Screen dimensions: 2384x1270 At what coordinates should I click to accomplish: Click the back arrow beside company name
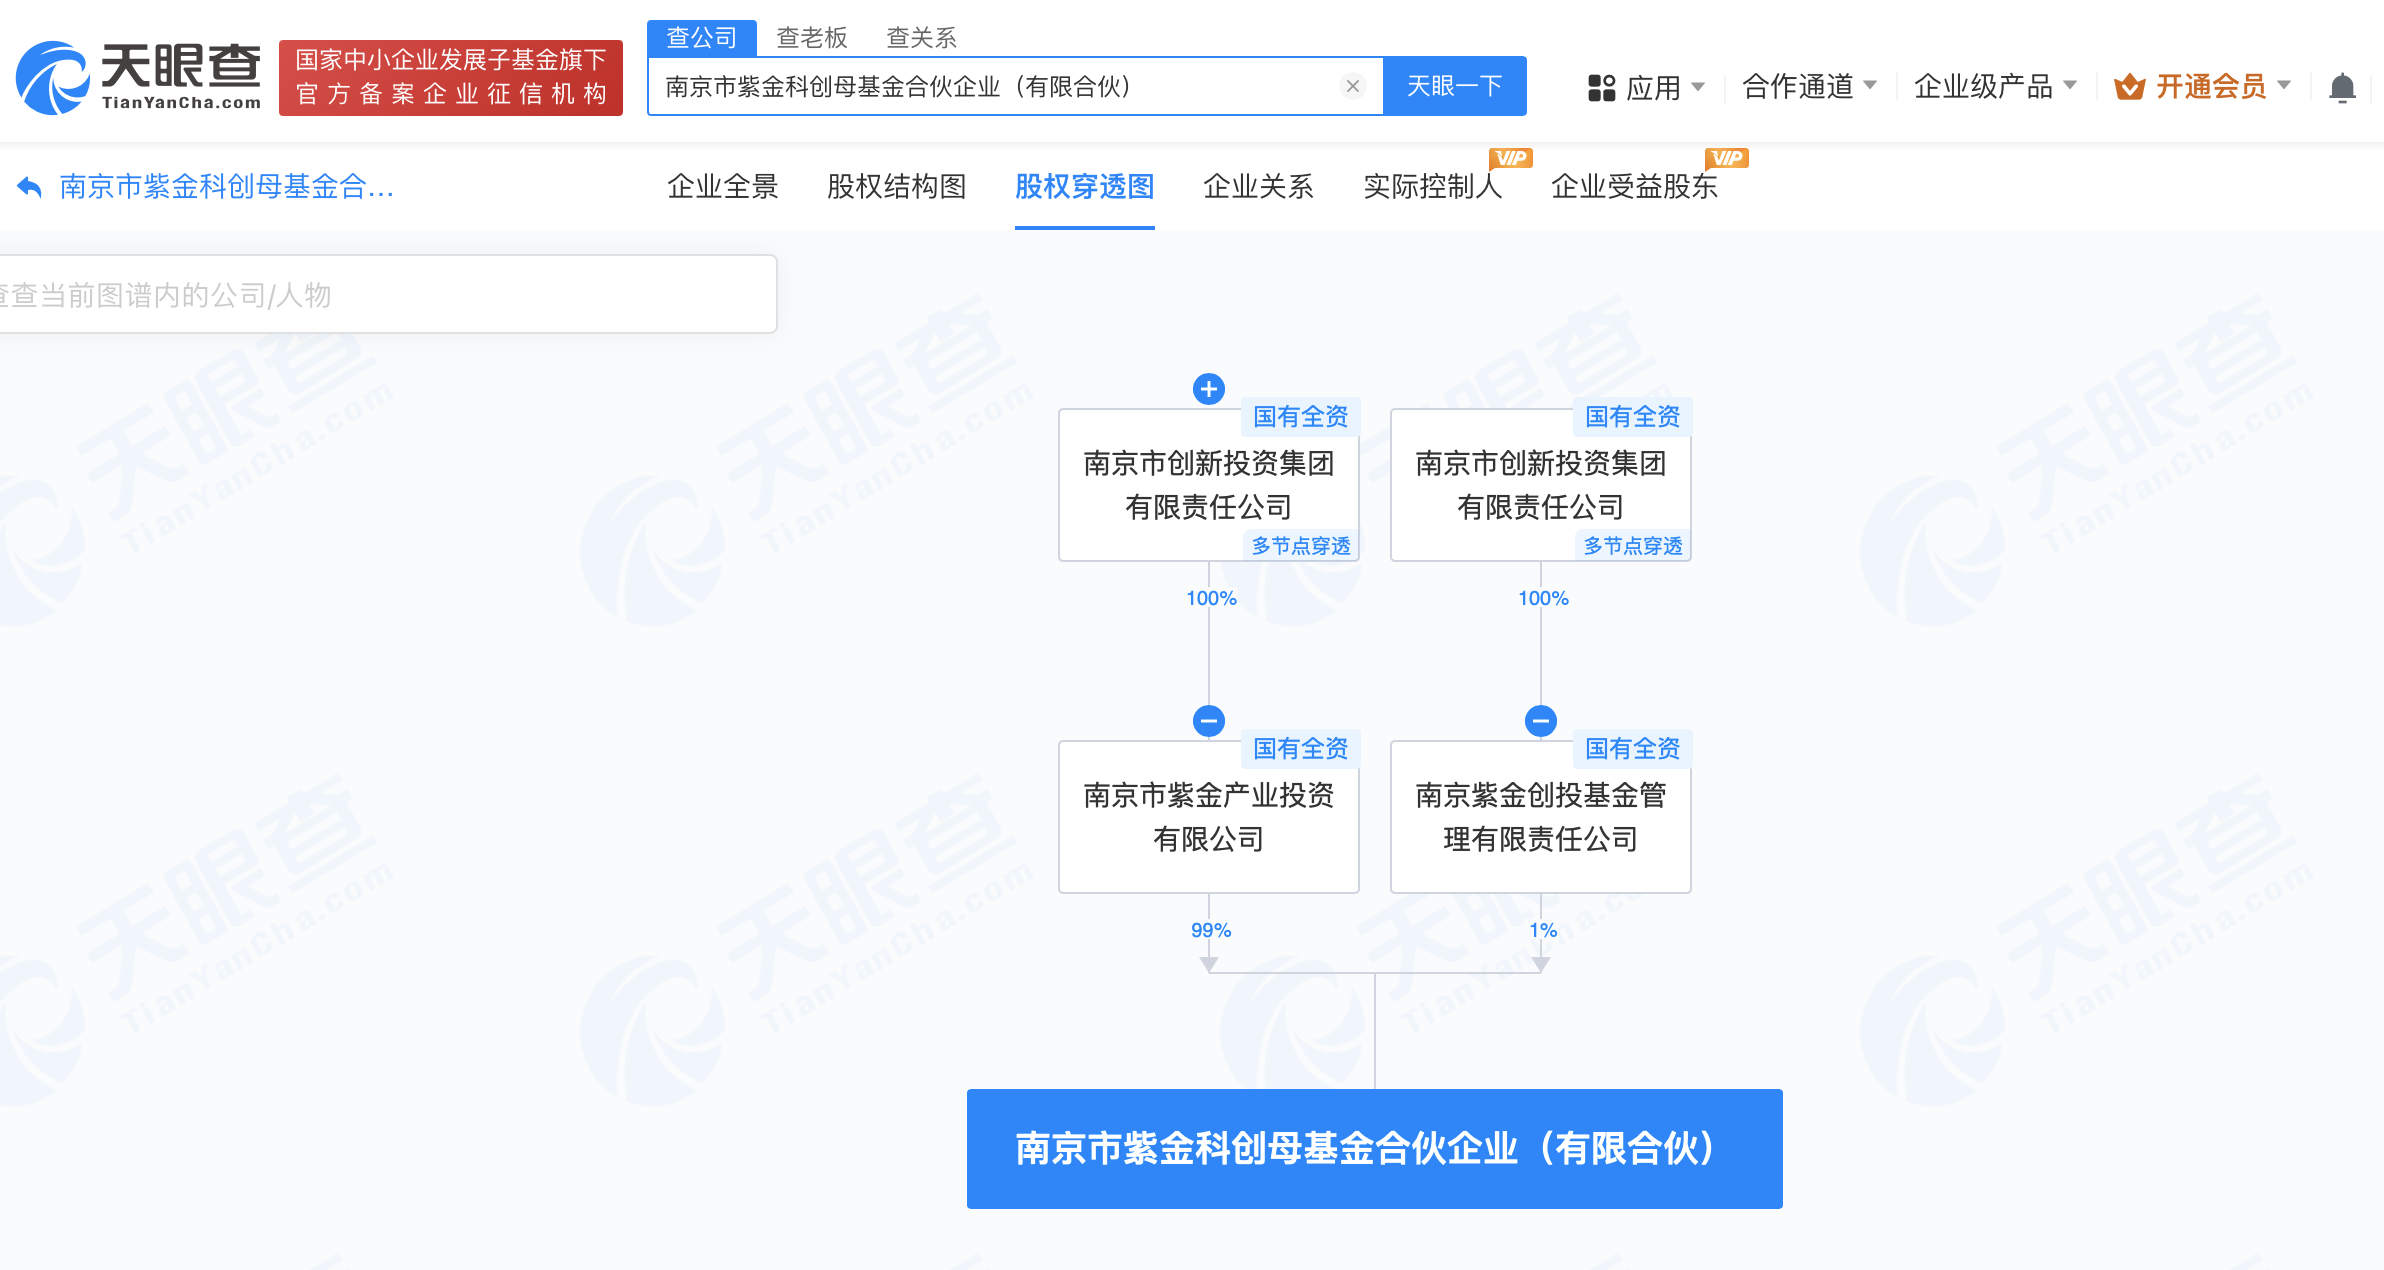tap(30, 187)
